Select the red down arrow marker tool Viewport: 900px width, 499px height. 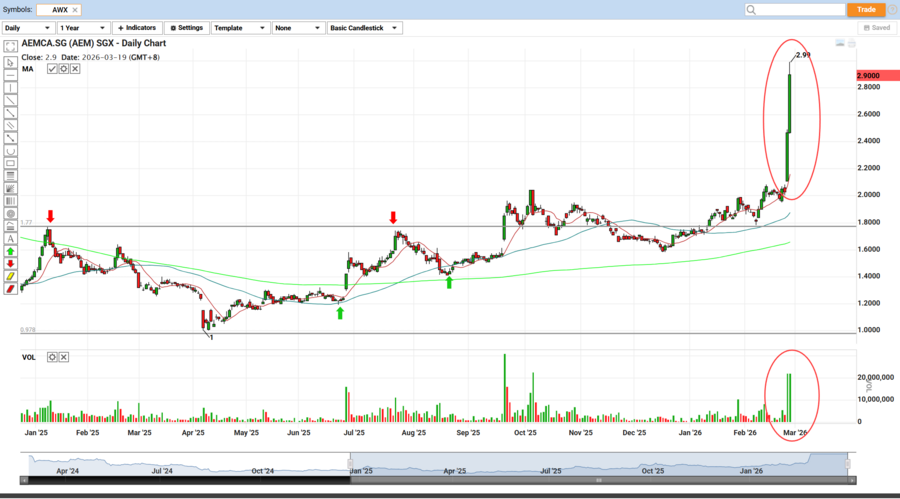click(x=10, y=263)
